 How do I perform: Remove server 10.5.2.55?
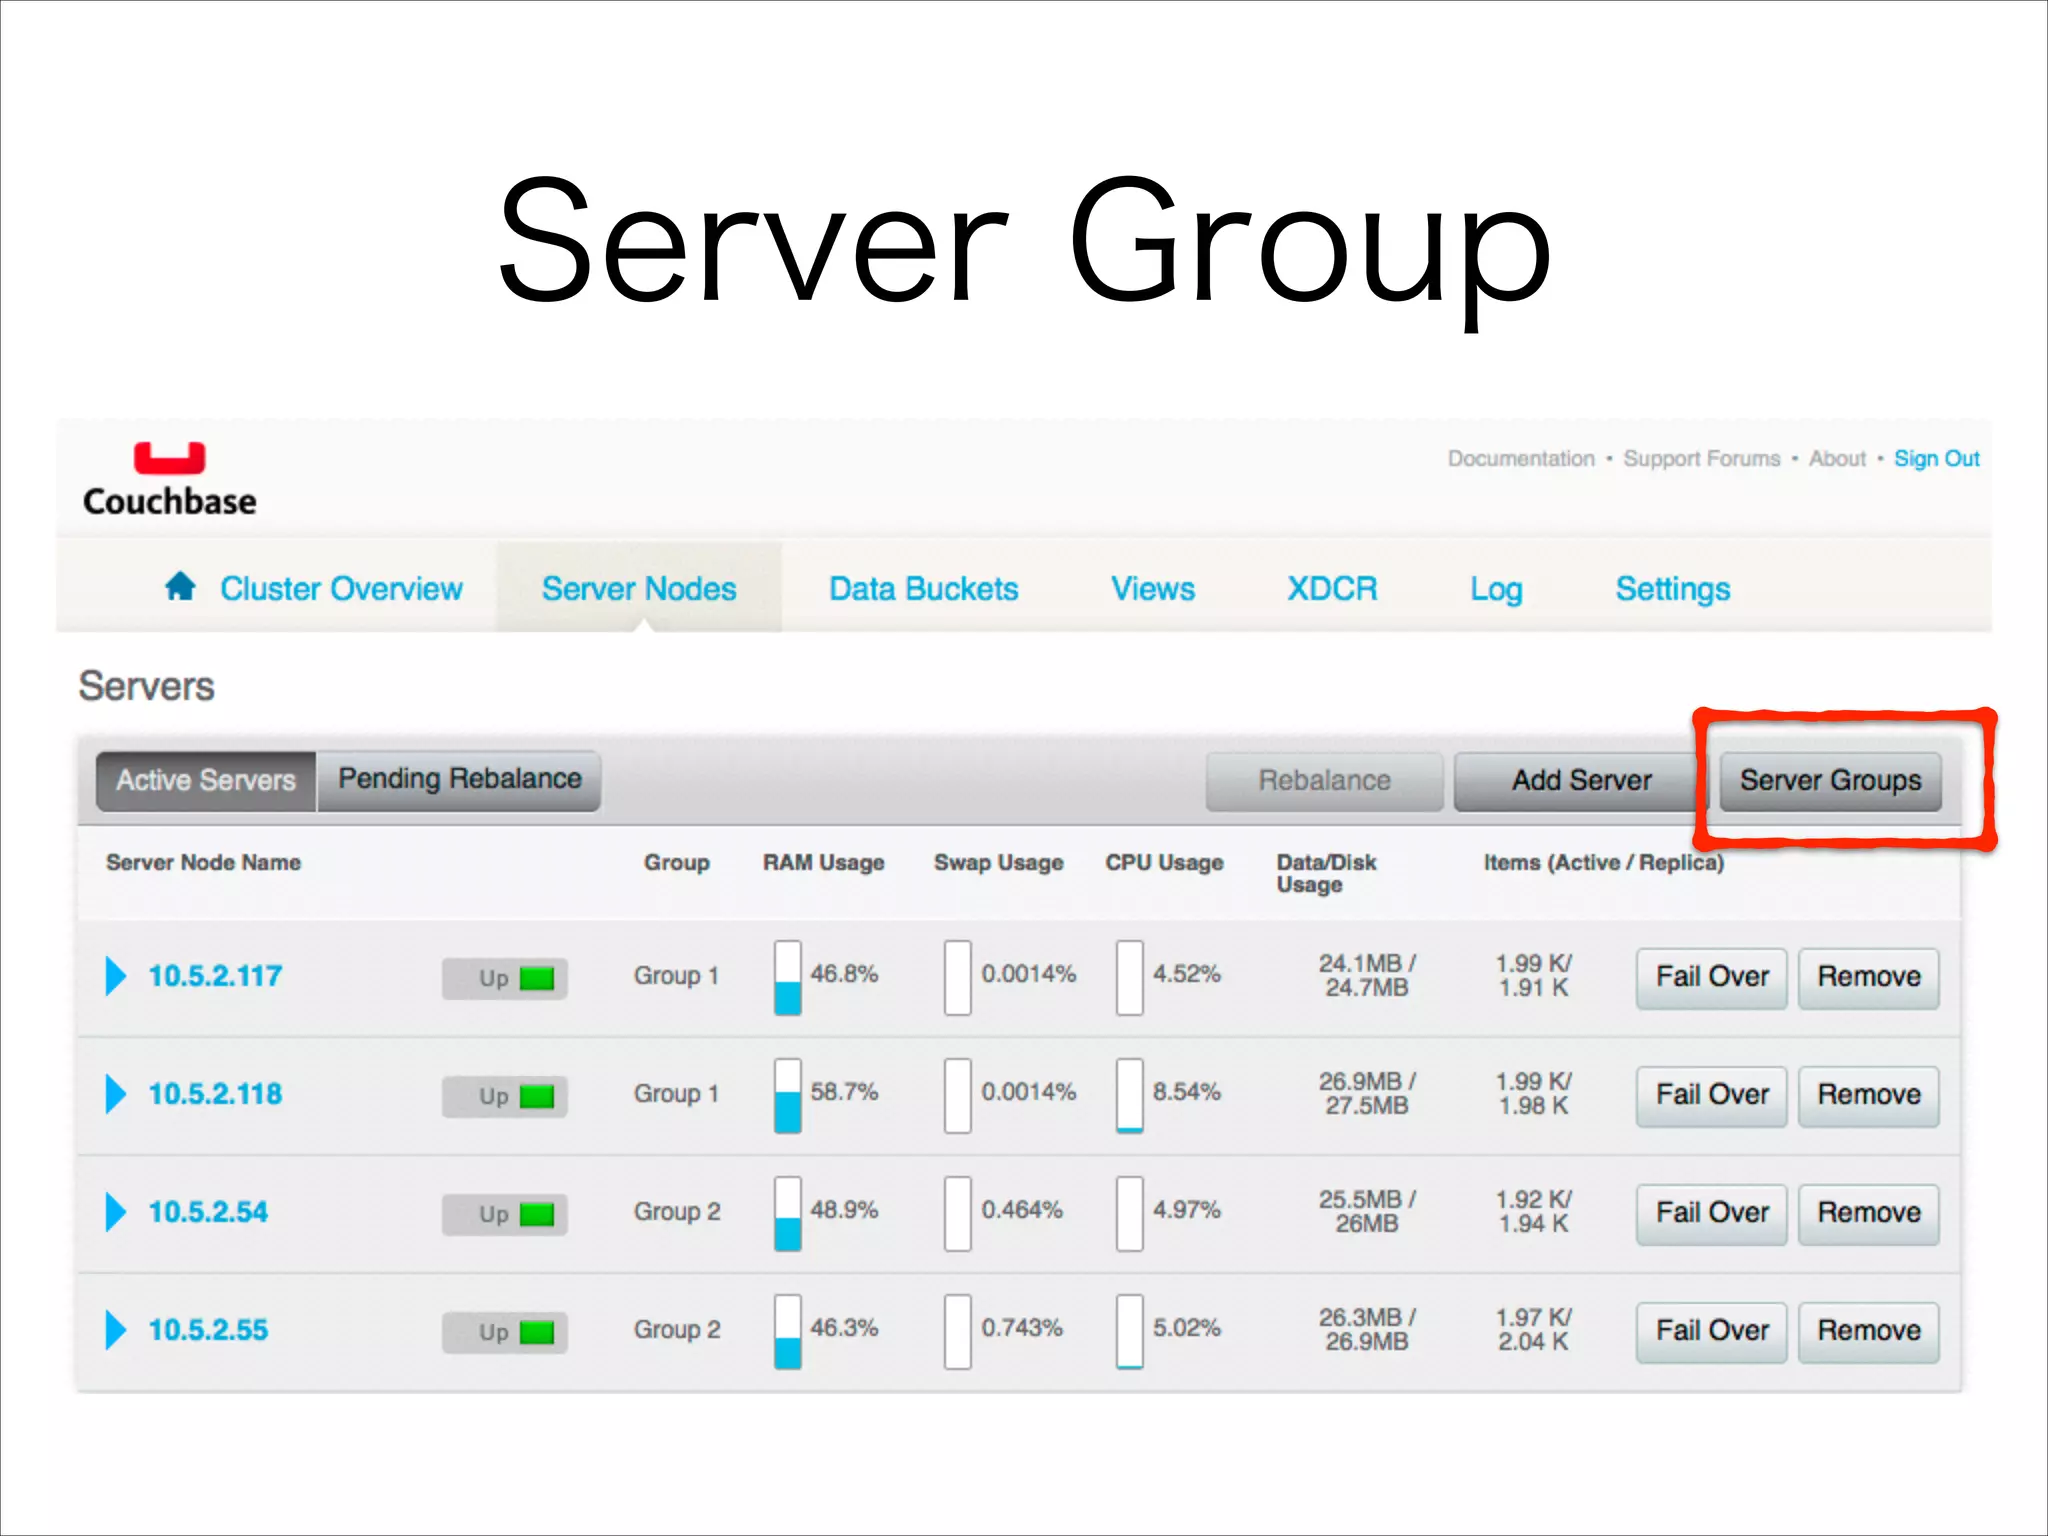point(1868,1331)
